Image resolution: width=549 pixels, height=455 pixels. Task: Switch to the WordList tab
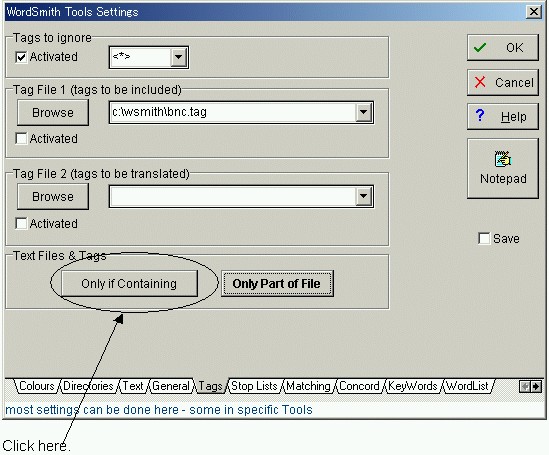[x=467, y=386]
